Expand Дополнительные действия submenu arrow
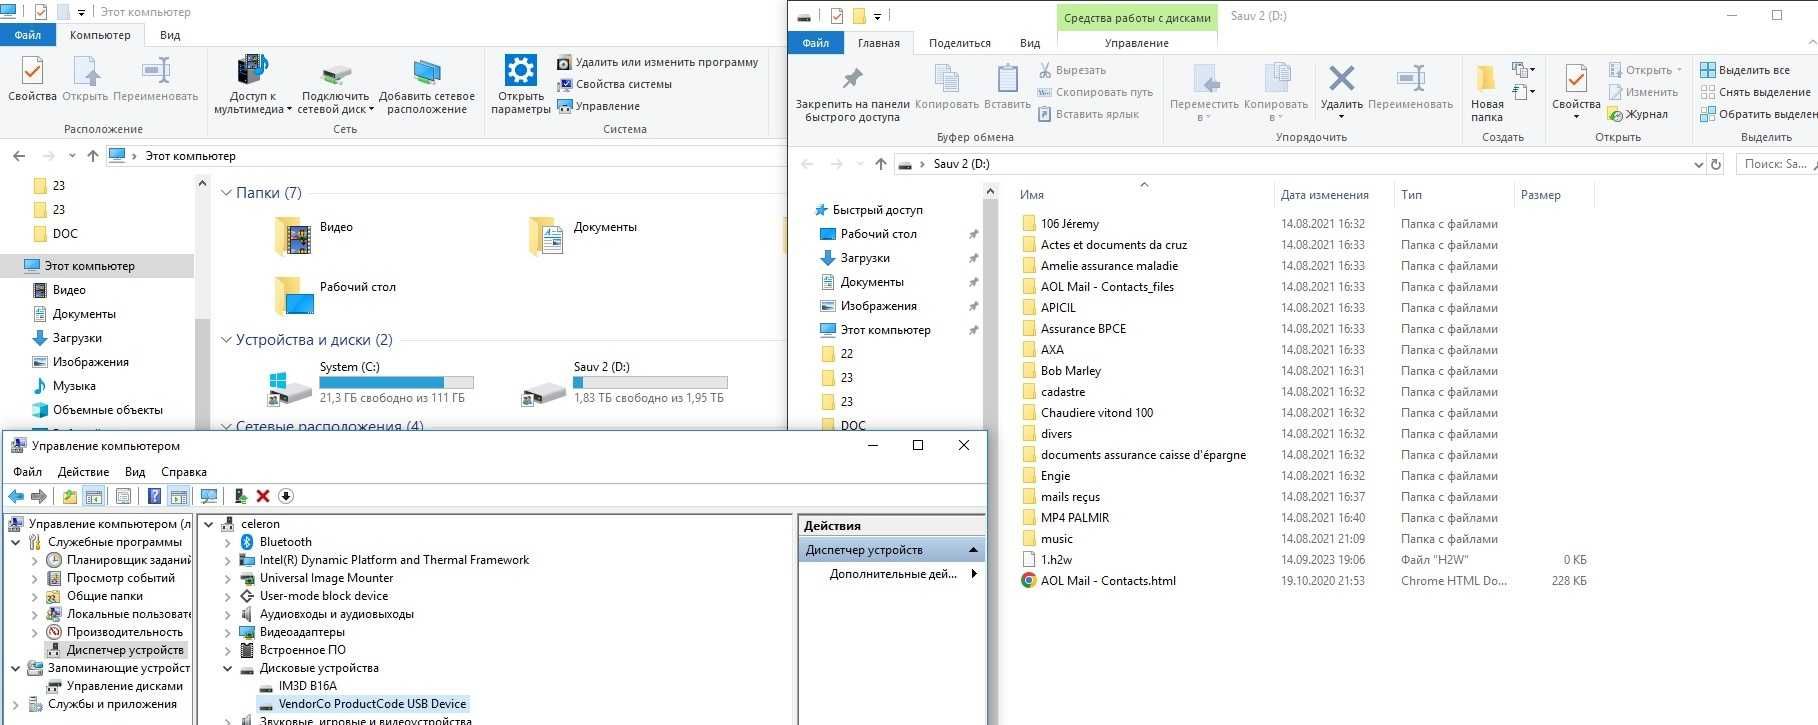1818x725 pixels. click(974, 574)
